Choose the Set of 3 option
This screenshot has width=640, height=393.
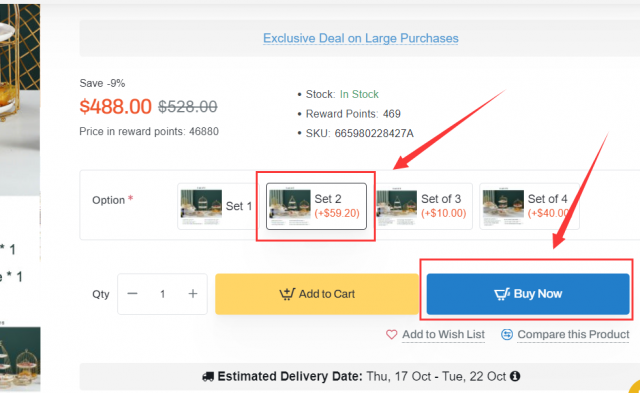point(423,206)
